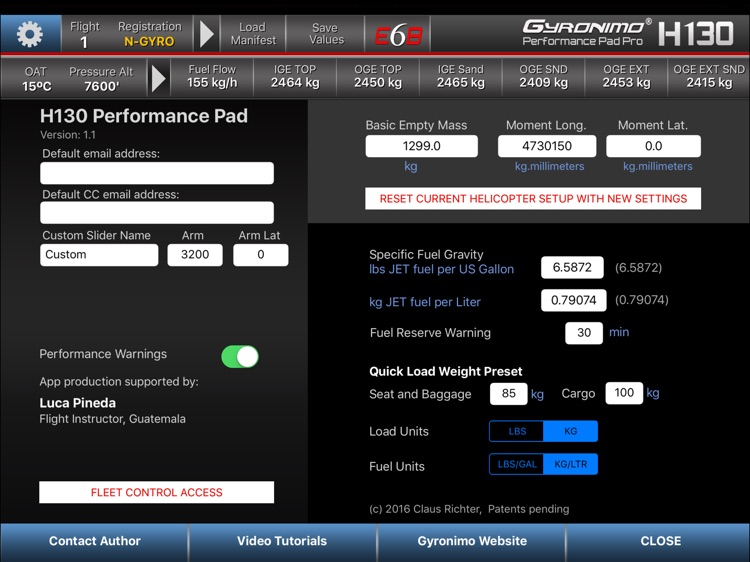Edit kg JET fuel per Liter value

click(x=574, y=300)
